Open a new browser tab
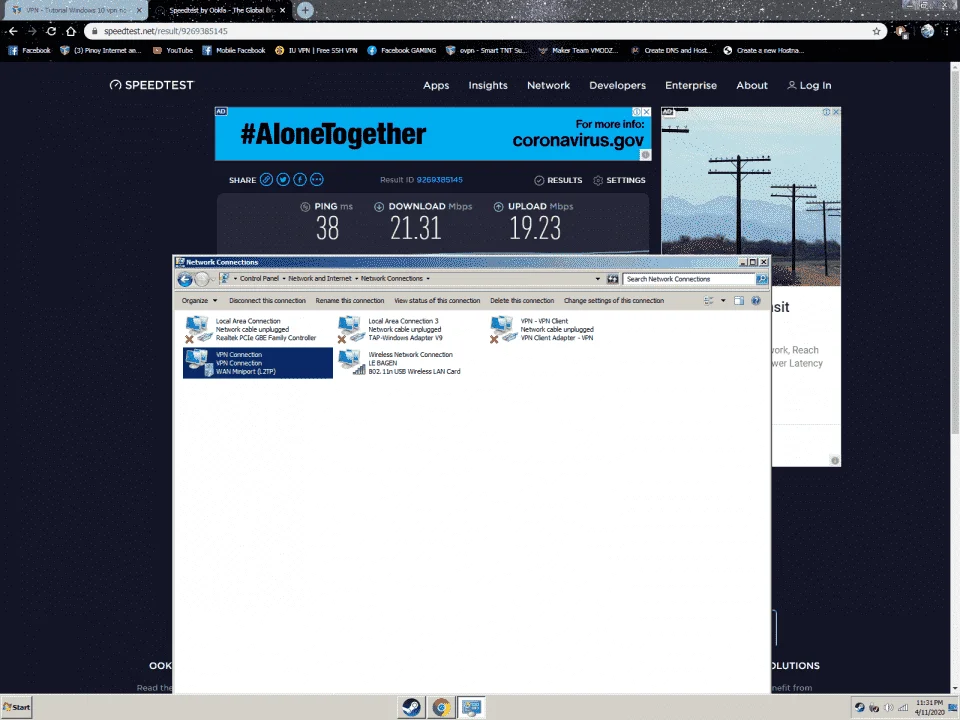The width and height of the screenshot is (960, 720). point(305,10)
